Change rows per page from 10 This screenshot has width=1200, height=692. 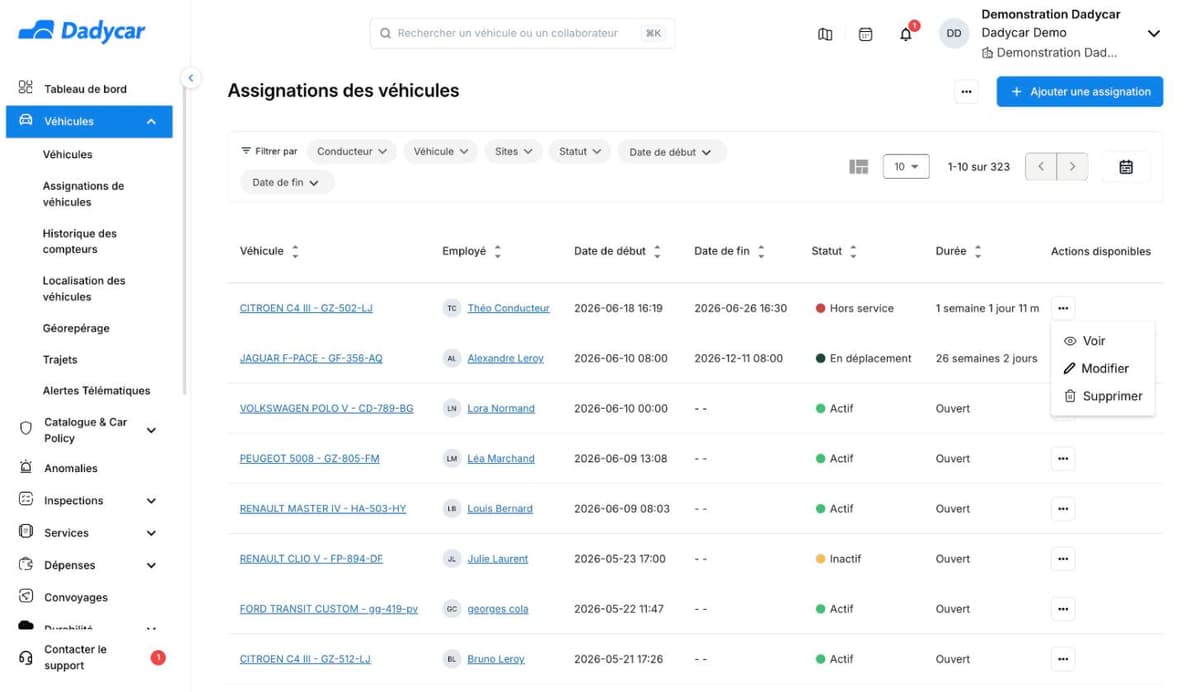(x=906, y=167)
